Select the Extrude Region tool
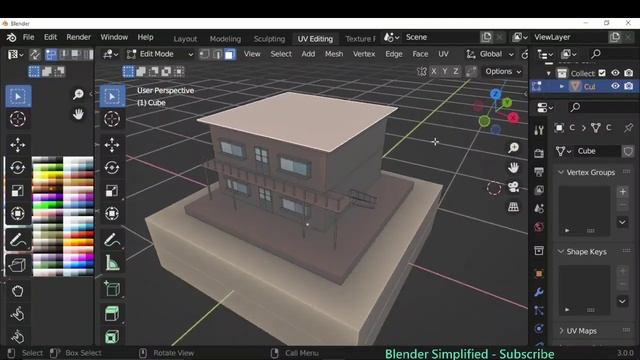The width and height of the screenshot is (640, 360). 112,314
